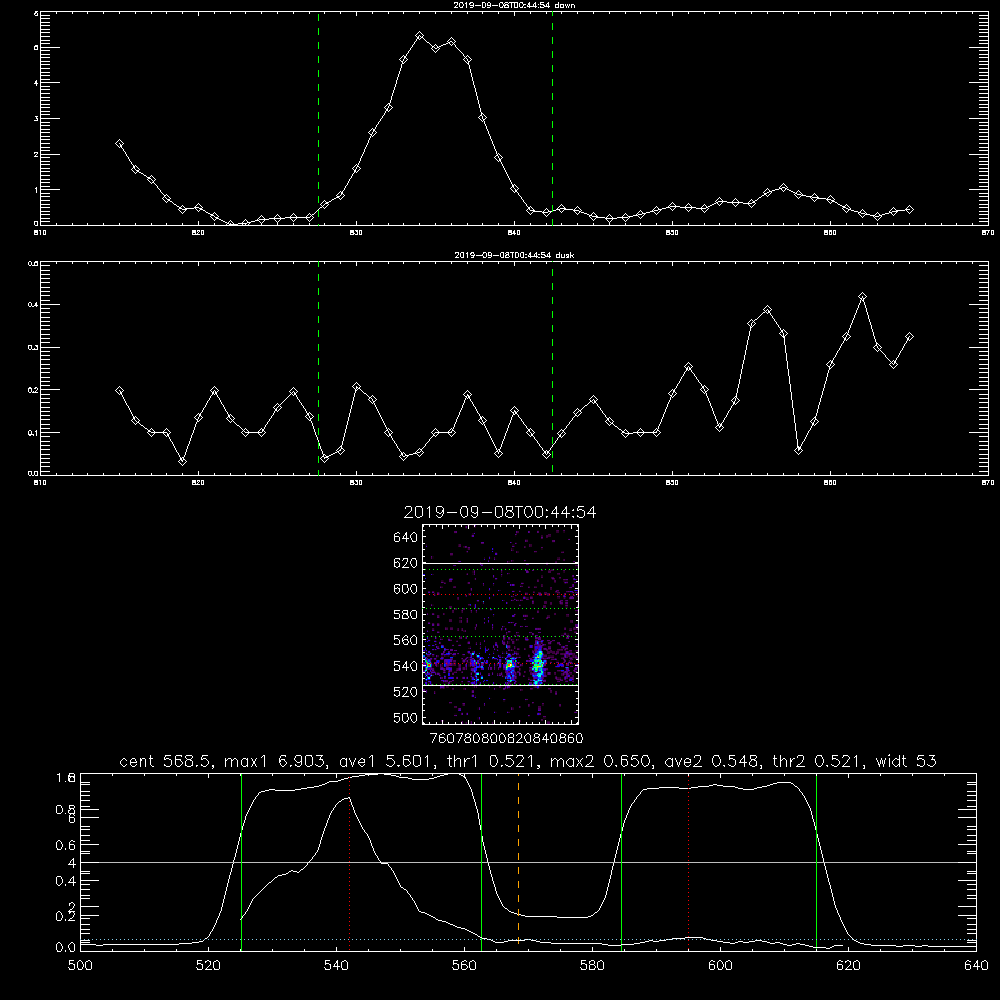Click the green solid line near 585
The height and width of the screenshot is (1000, 1000).
point(621,862)
